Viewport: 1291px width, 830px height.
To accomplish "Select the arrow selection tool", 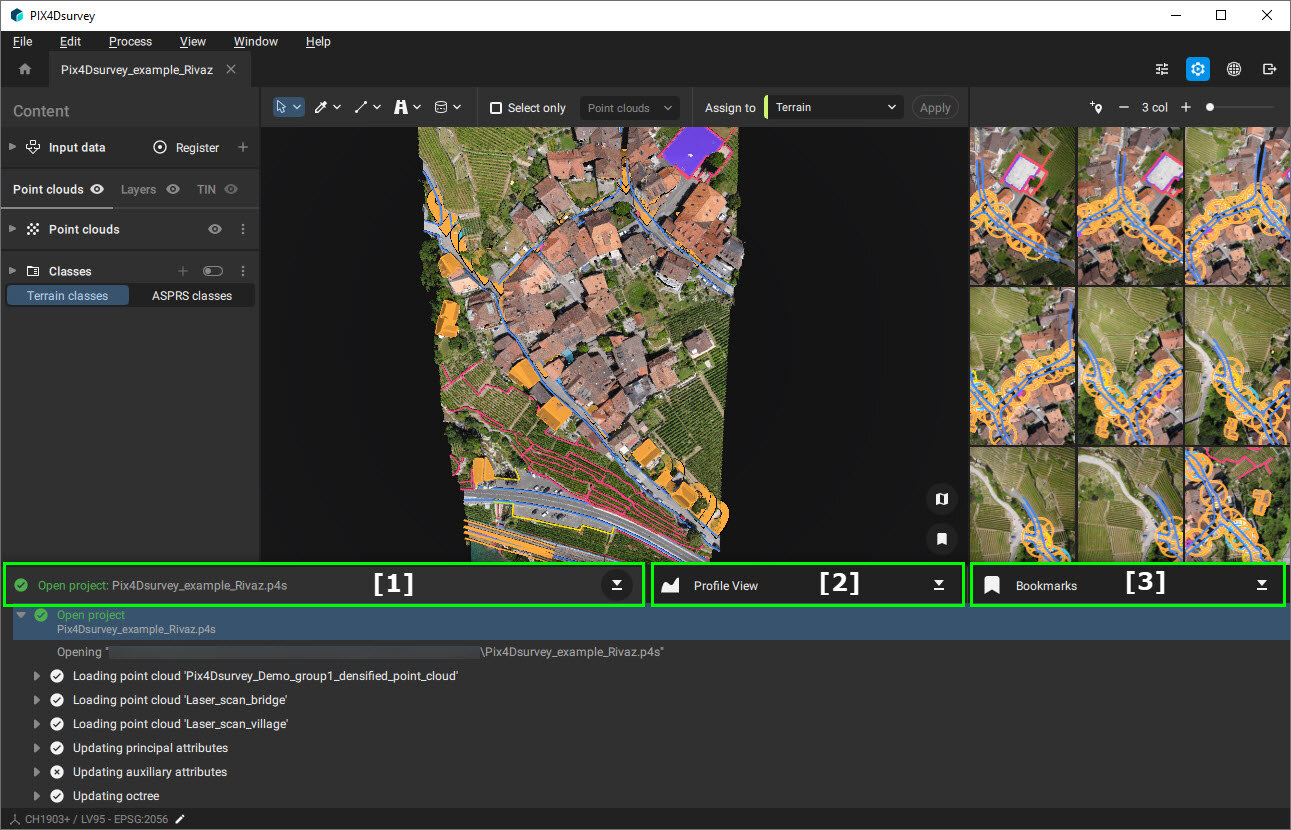I will 283,107.
